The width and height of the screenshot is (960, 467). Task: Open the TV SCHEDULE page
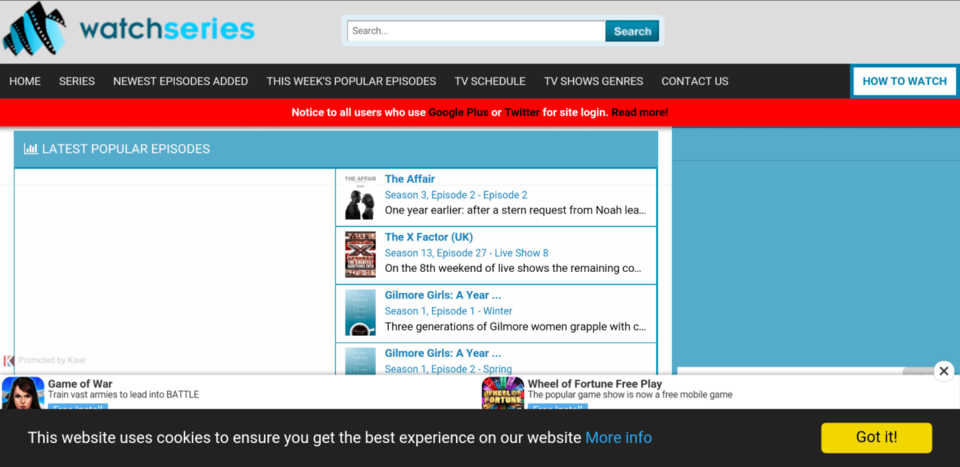[490, 81]
